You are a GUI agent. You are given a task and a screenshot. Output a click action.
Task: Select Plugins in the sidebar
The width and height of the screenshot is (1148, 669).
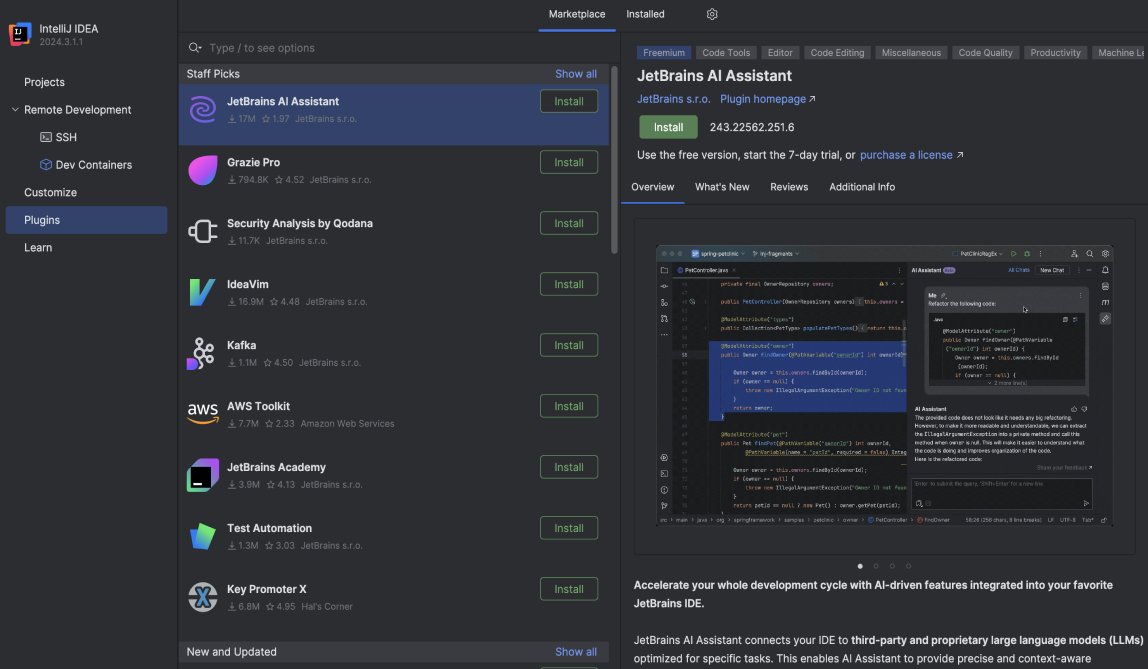(86, 220)
